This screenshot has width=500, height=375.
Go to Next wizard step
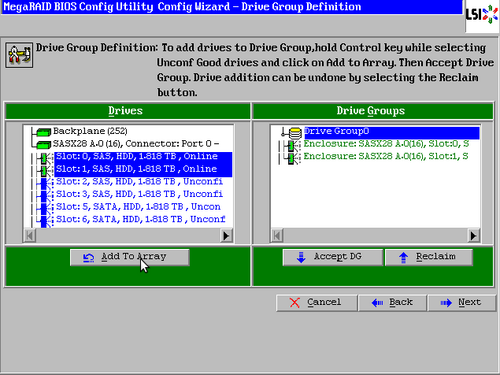462,303
